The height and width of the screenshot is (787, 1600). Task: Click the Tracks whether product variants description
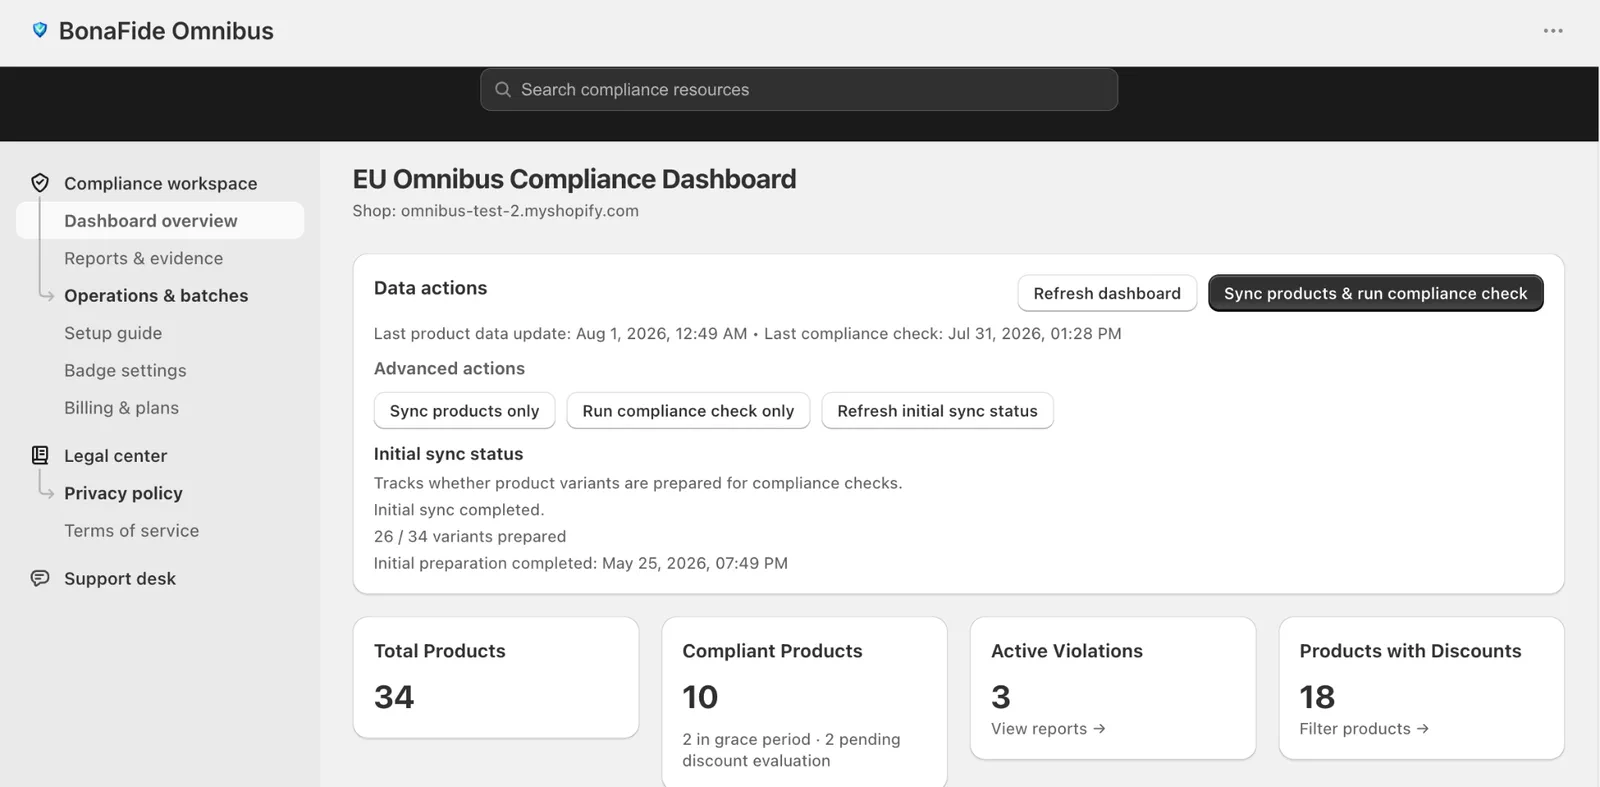click(x=638, y=483)
